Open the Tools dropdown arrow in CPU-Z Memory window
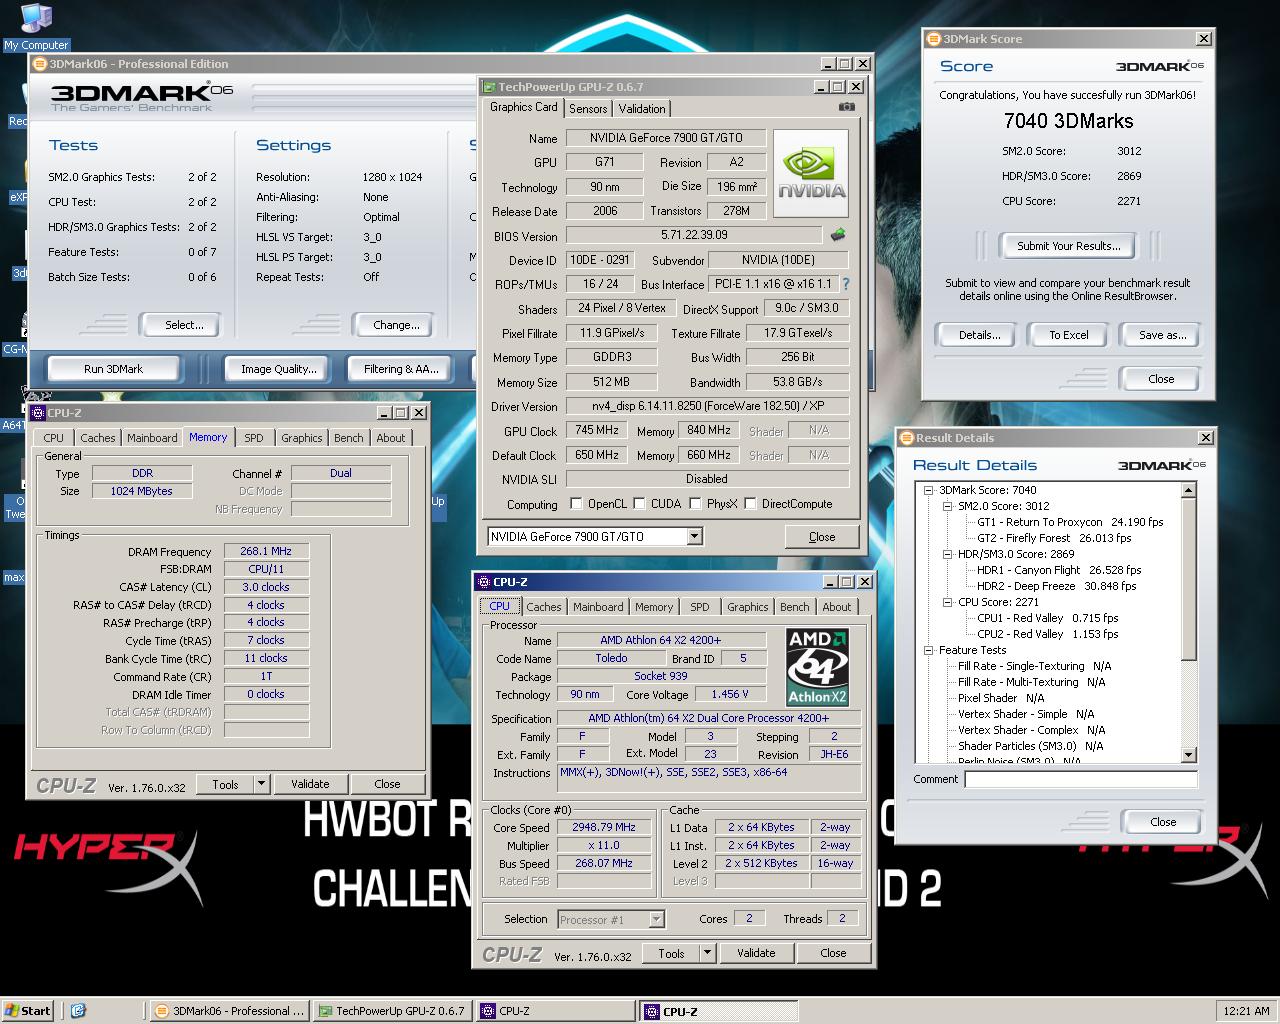 coord(262,784)
